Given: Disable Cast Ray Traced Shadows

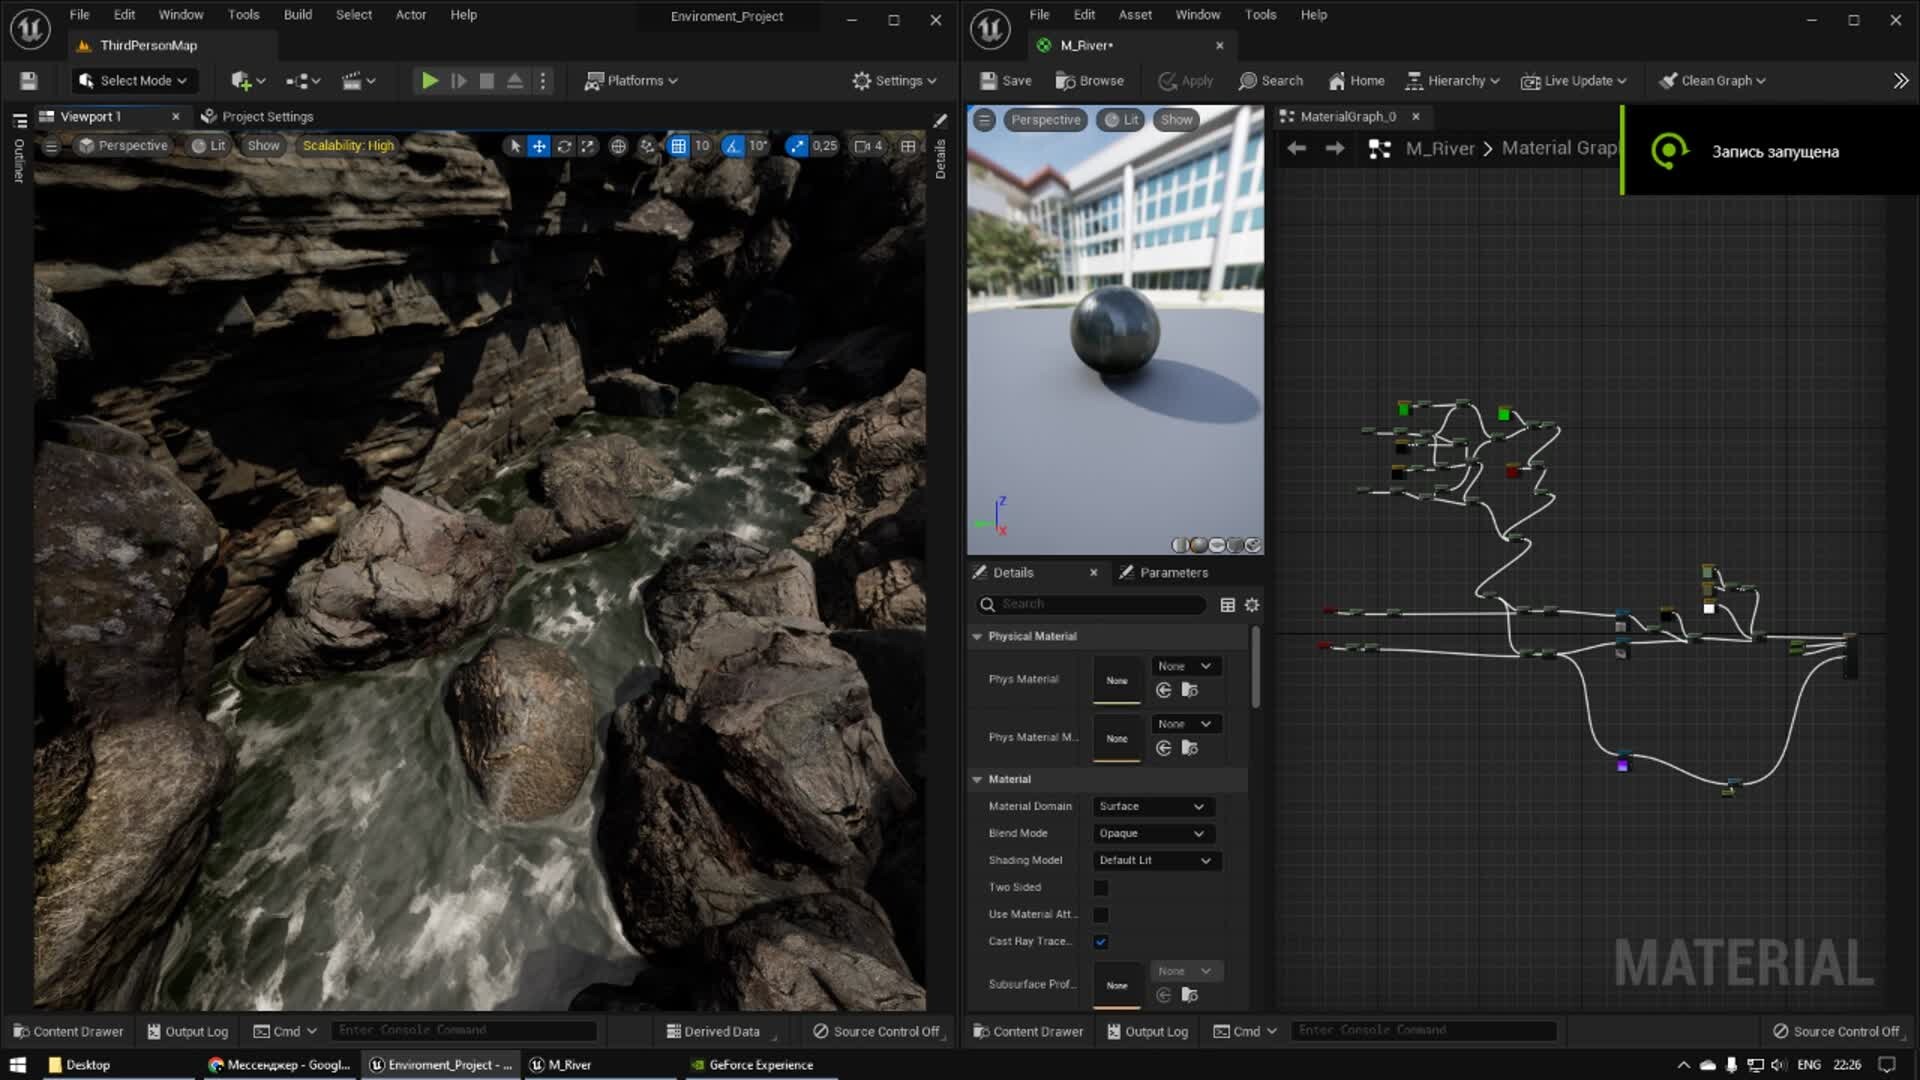Looking at the screenshot, I should coord(1100,941).
